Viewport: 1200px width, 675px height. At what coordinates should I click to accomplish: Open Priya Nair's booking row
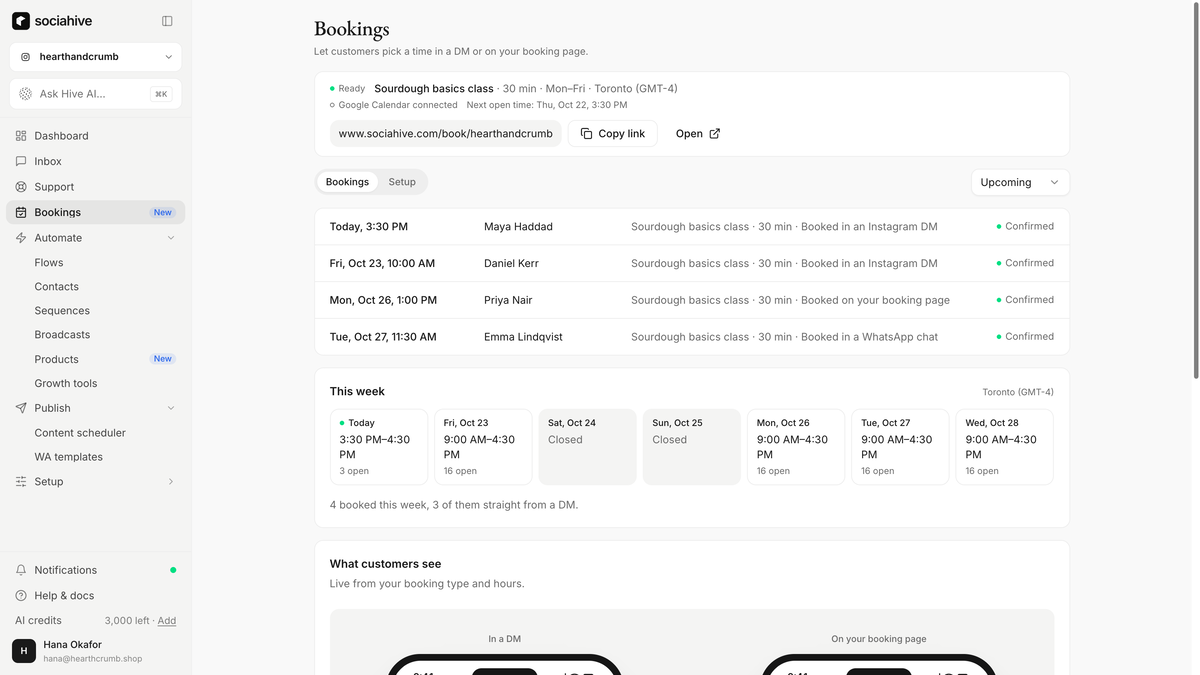coord(692,300)
